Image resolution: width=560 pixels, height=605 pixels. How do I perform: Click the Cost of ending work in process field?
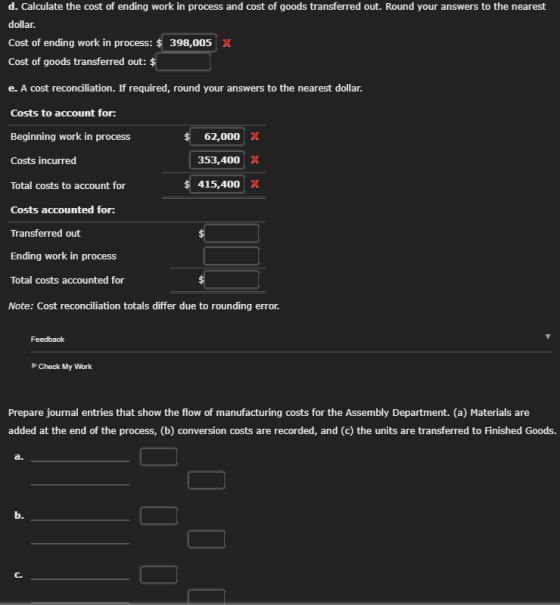[x=189, y=42]
